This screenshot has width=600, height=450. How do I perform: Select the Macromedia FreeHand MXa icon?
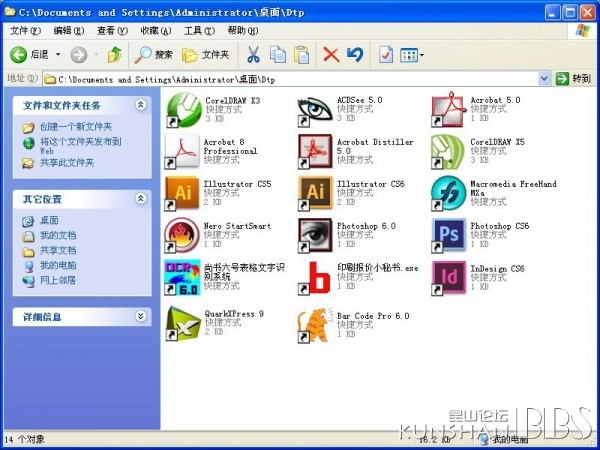click(x=448, y=193)
